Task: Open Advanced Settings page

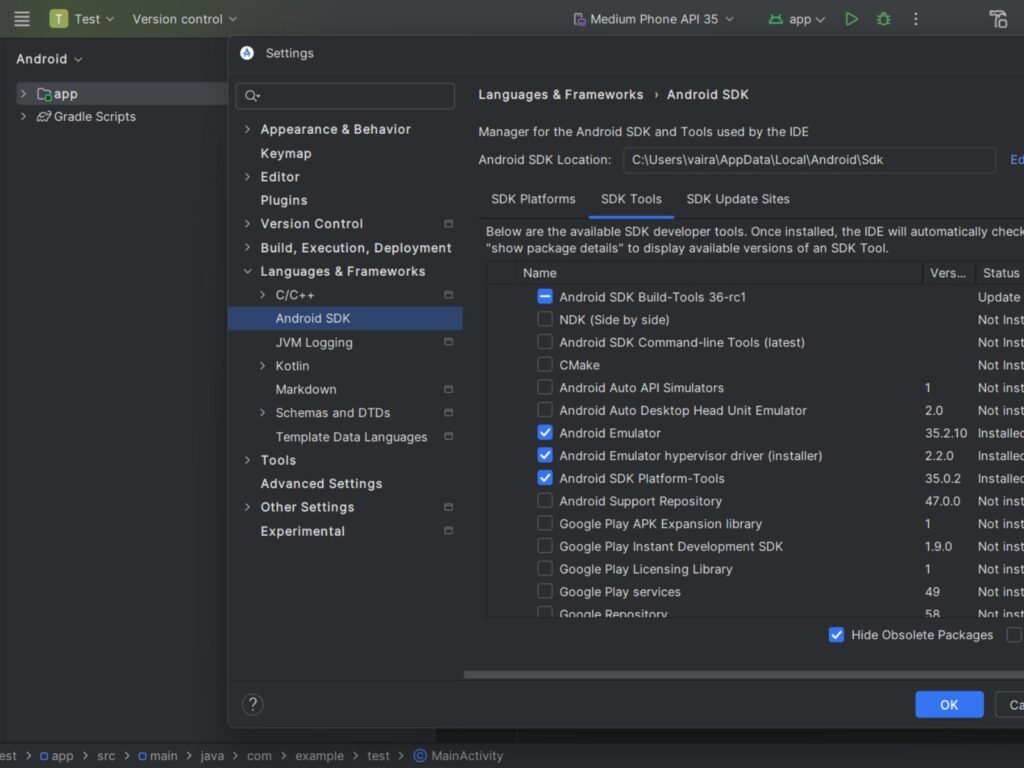Action: click(x=321, y=484)
